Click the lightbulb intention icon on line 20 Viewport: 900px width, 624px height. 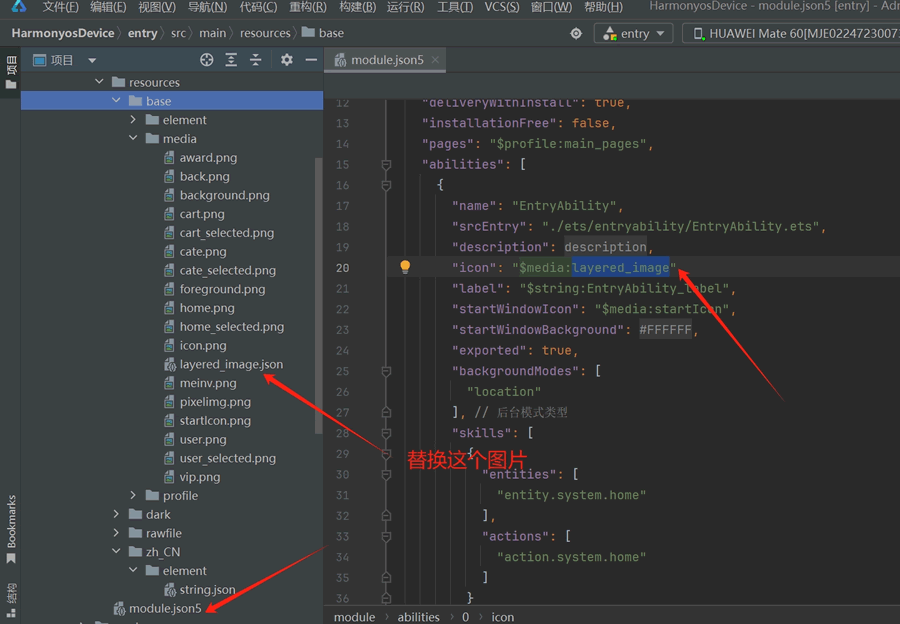pos(405,266)
